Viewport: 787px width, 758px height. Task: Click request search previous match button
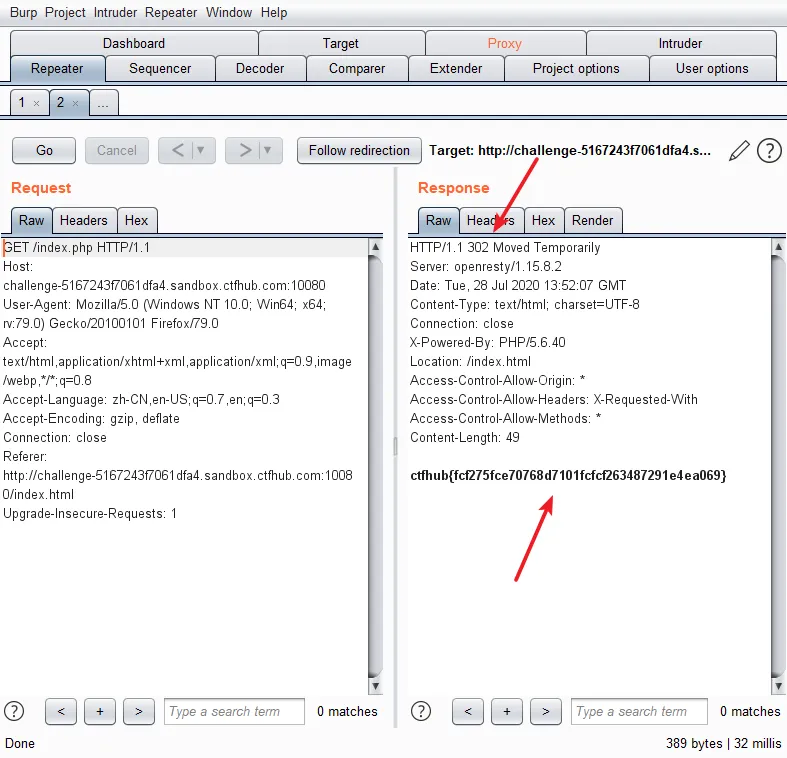pos(61,711)
